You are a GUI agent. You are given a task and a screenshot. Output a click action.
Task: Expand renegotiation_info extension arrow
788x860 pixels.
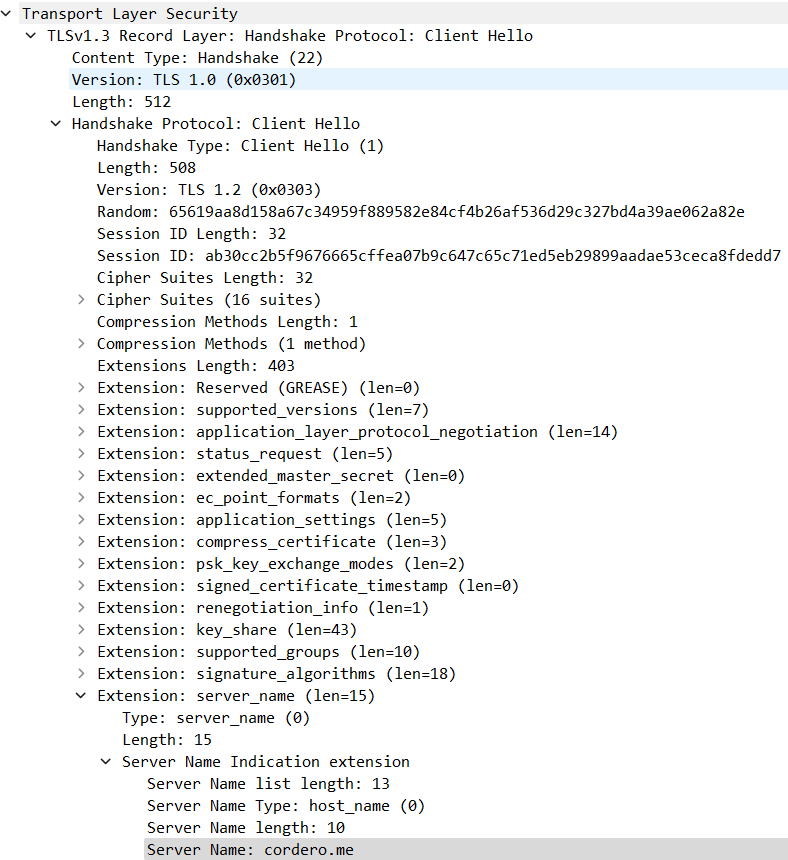click(x=81, y=607)
